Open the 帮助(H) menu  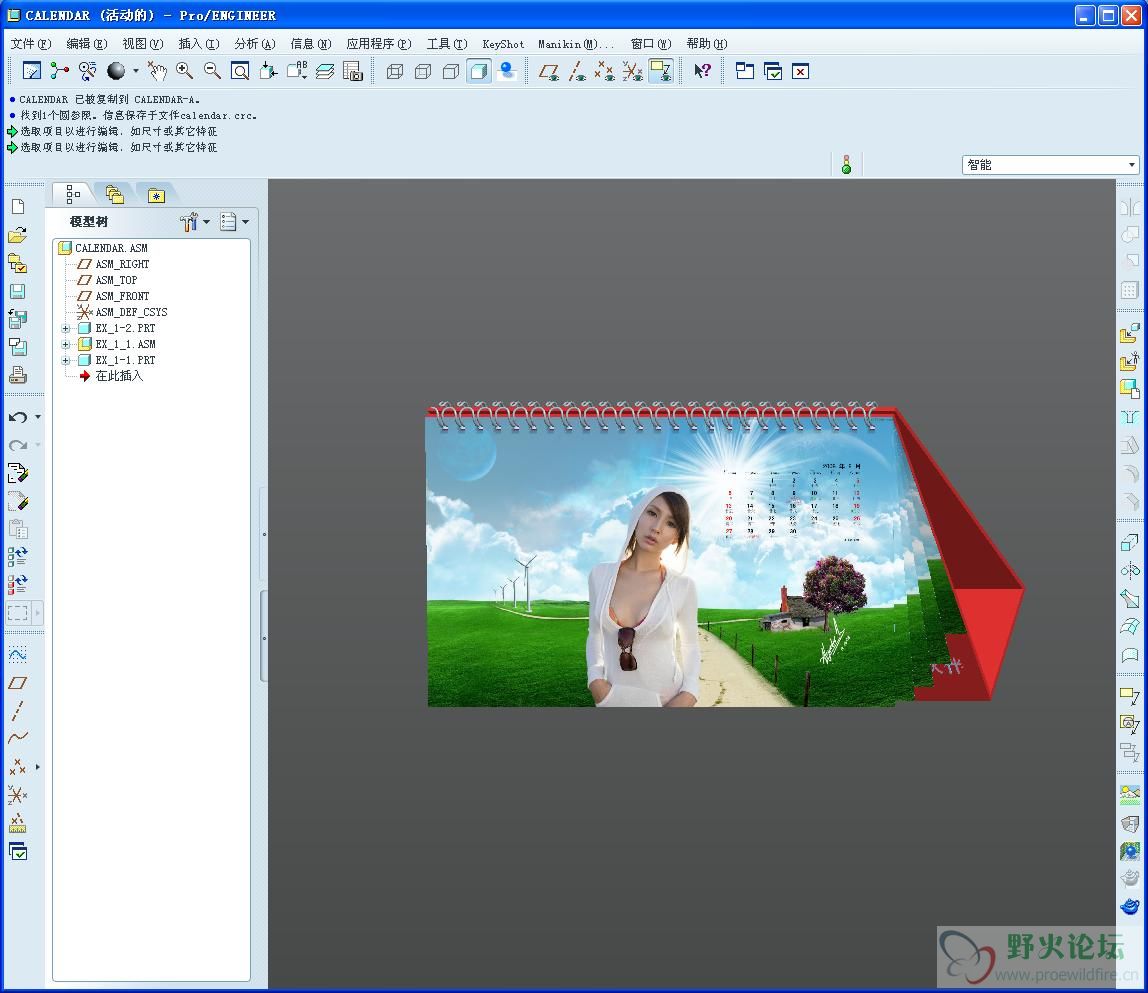coord(707,44)
